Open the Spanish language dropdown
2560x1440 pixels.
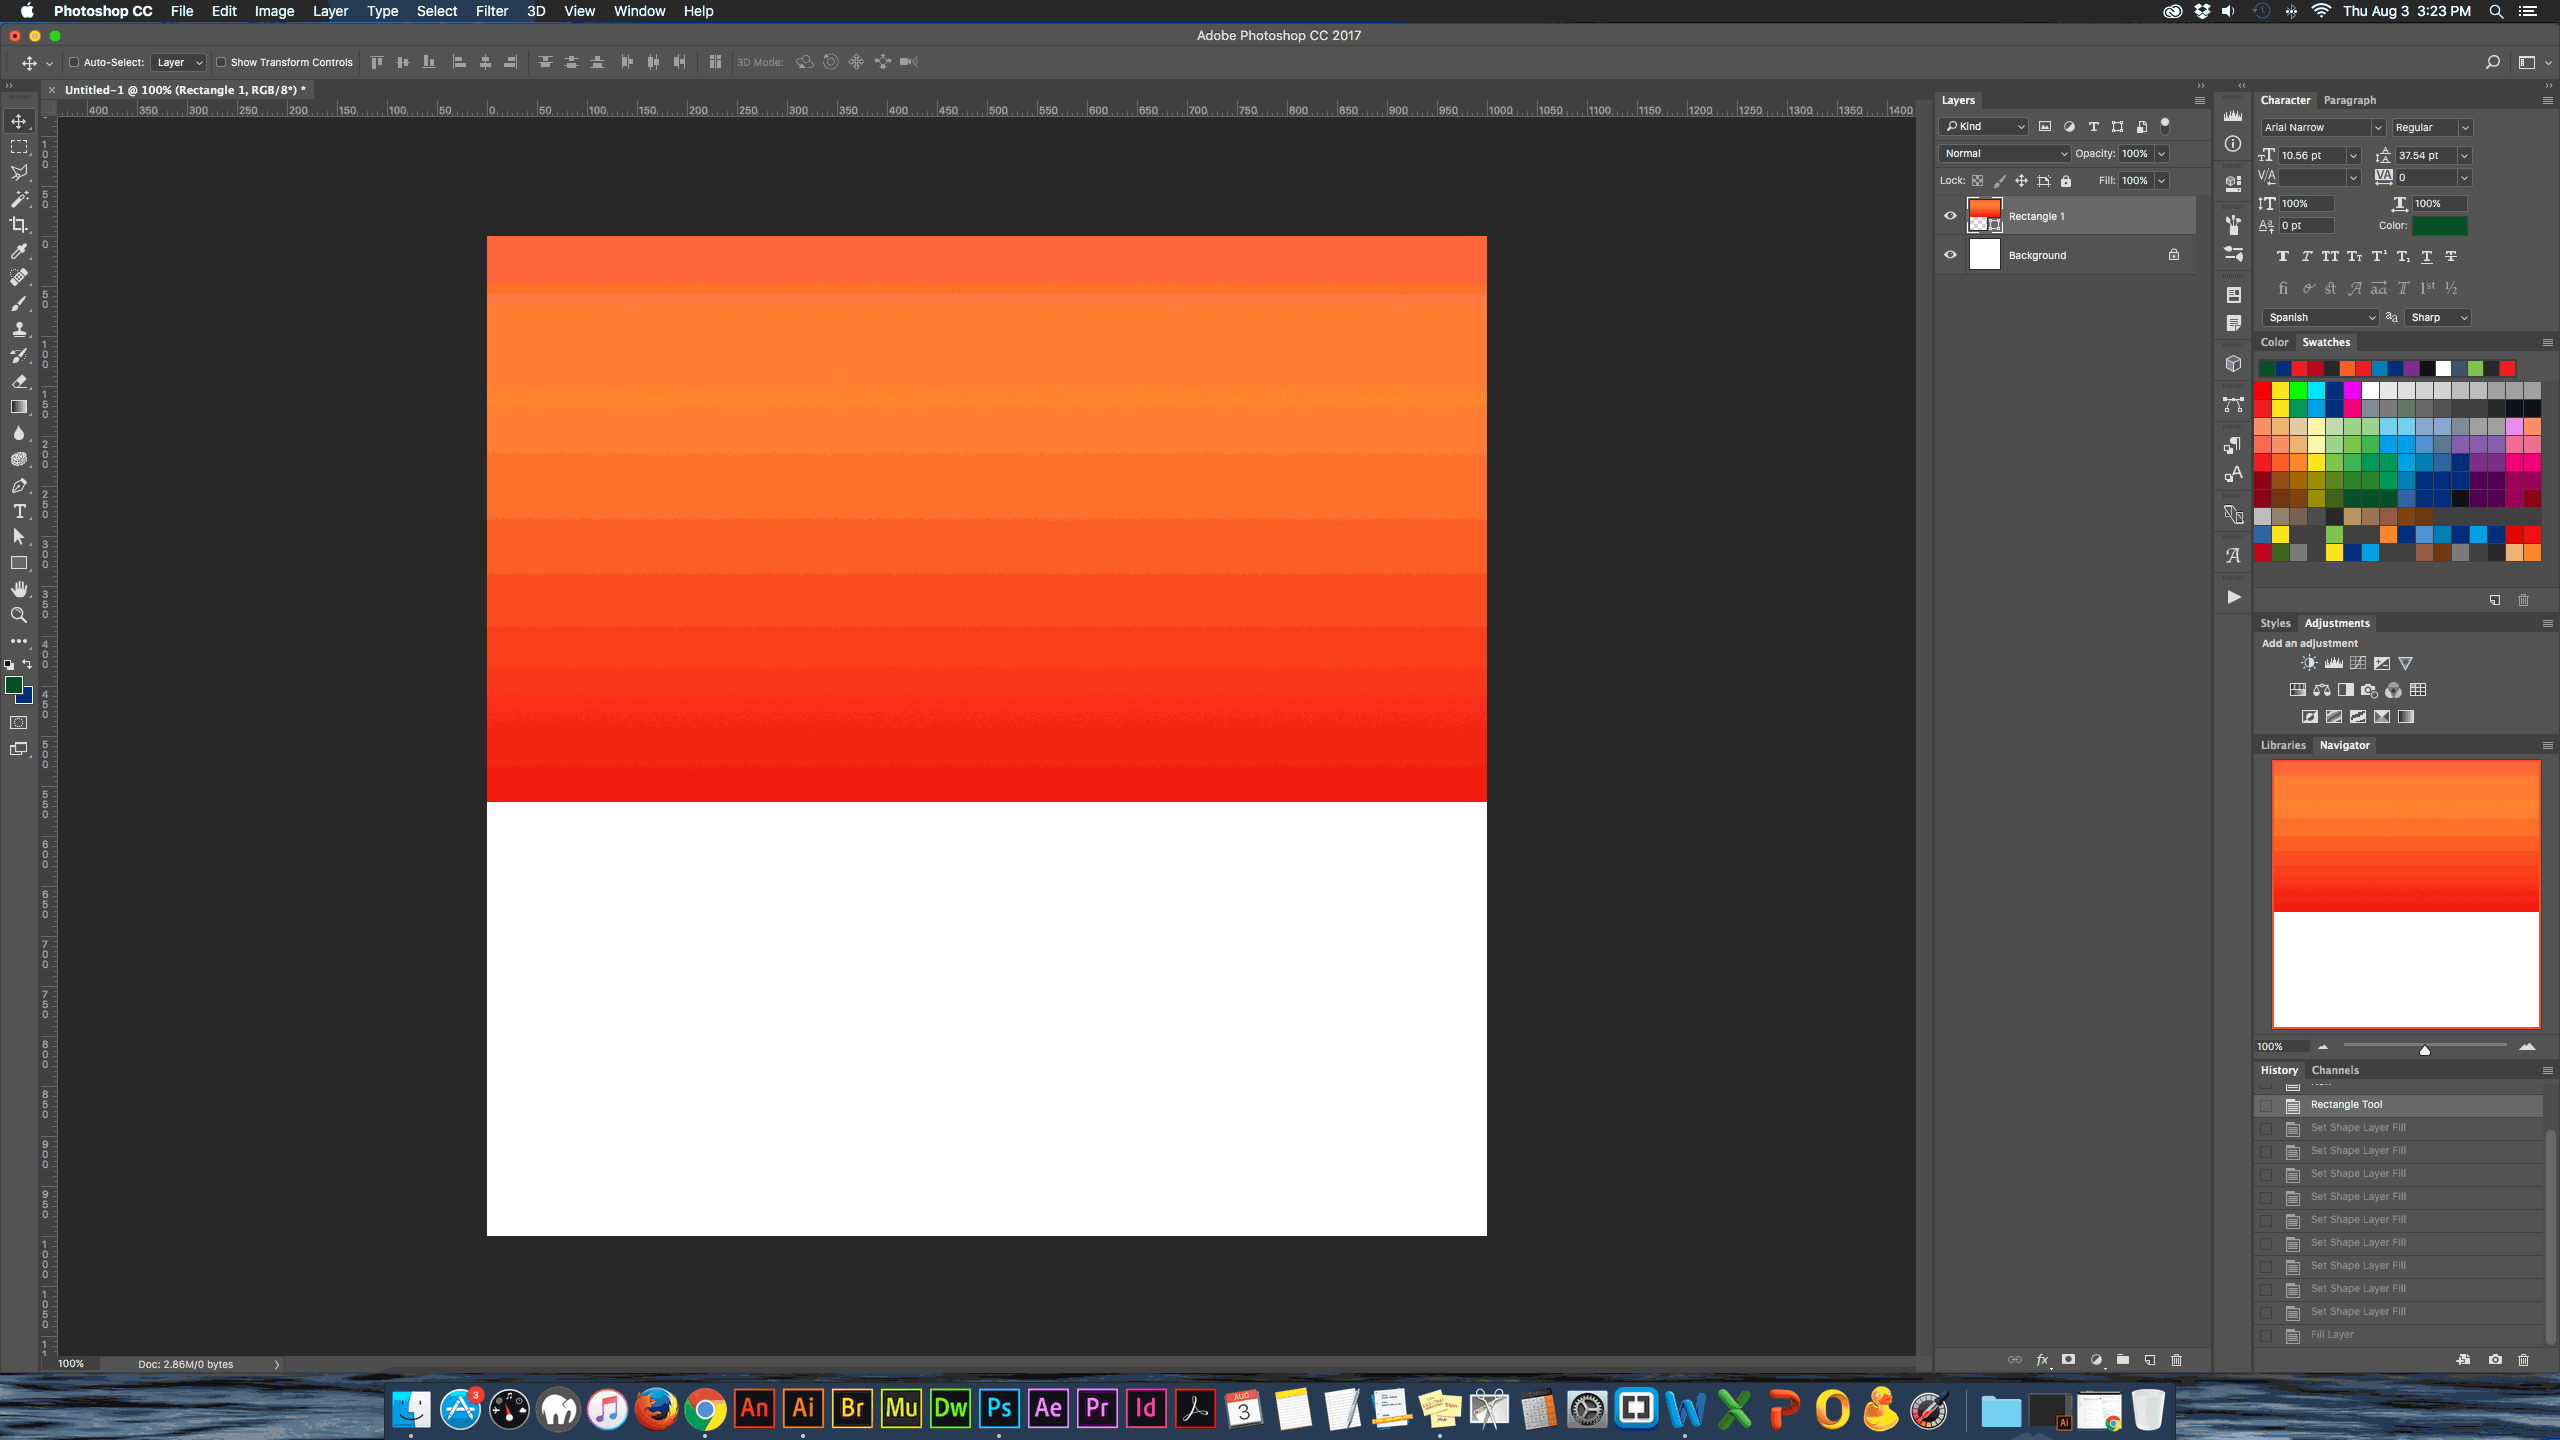pos(2320,318)
